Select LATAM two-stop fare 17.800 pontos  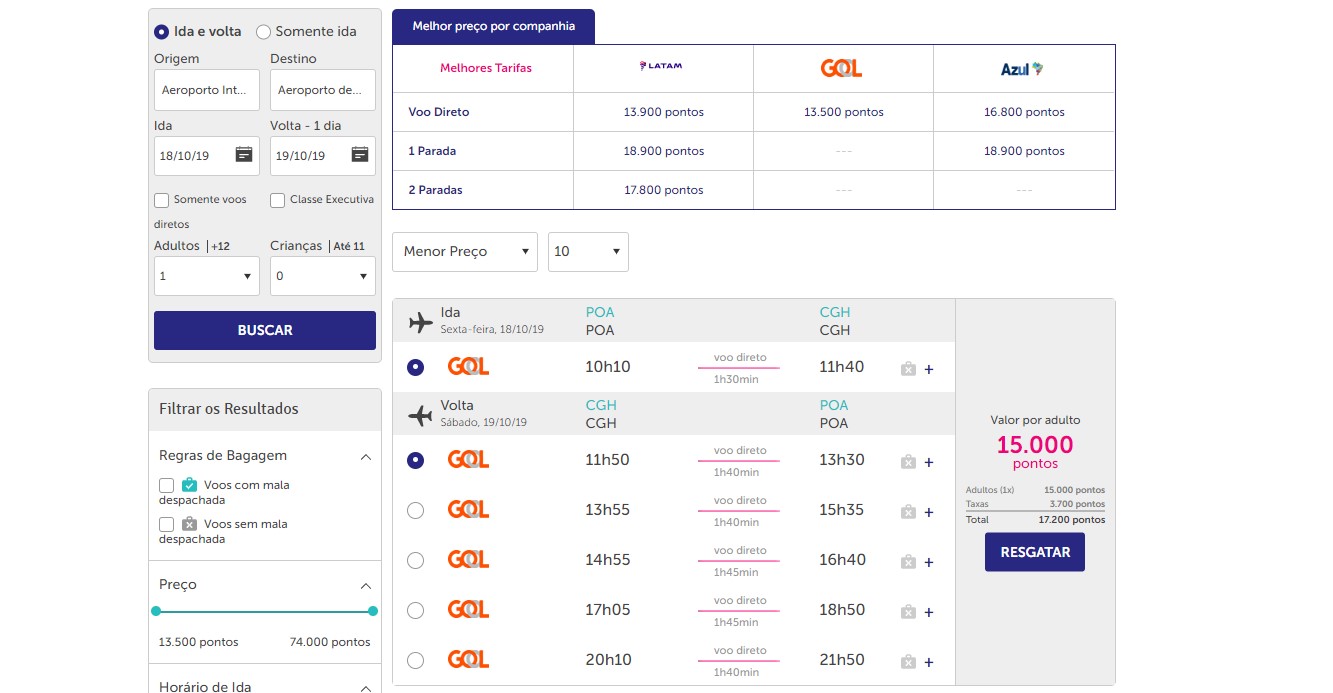(x=664, y=190)
